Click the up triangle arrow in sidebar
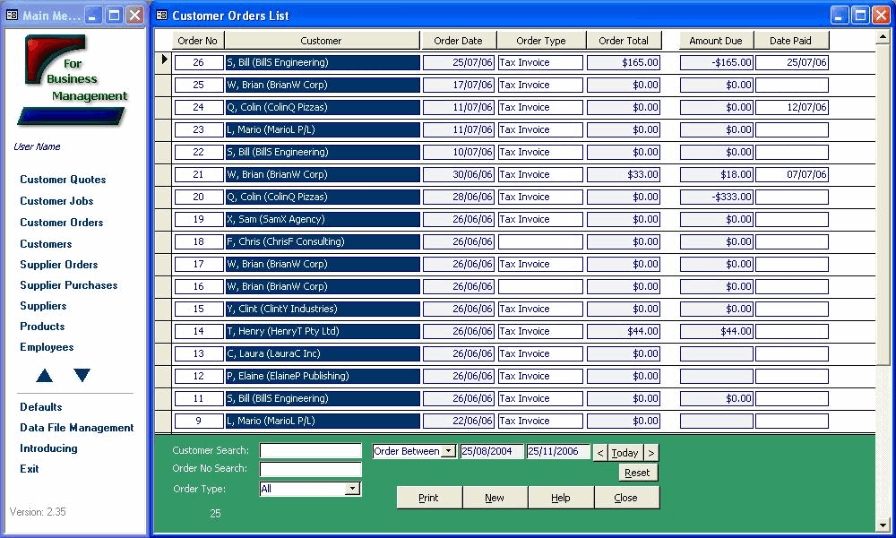The height and width of the screenshot is (538, 896). pyautogui.click(x=44, y=376)
